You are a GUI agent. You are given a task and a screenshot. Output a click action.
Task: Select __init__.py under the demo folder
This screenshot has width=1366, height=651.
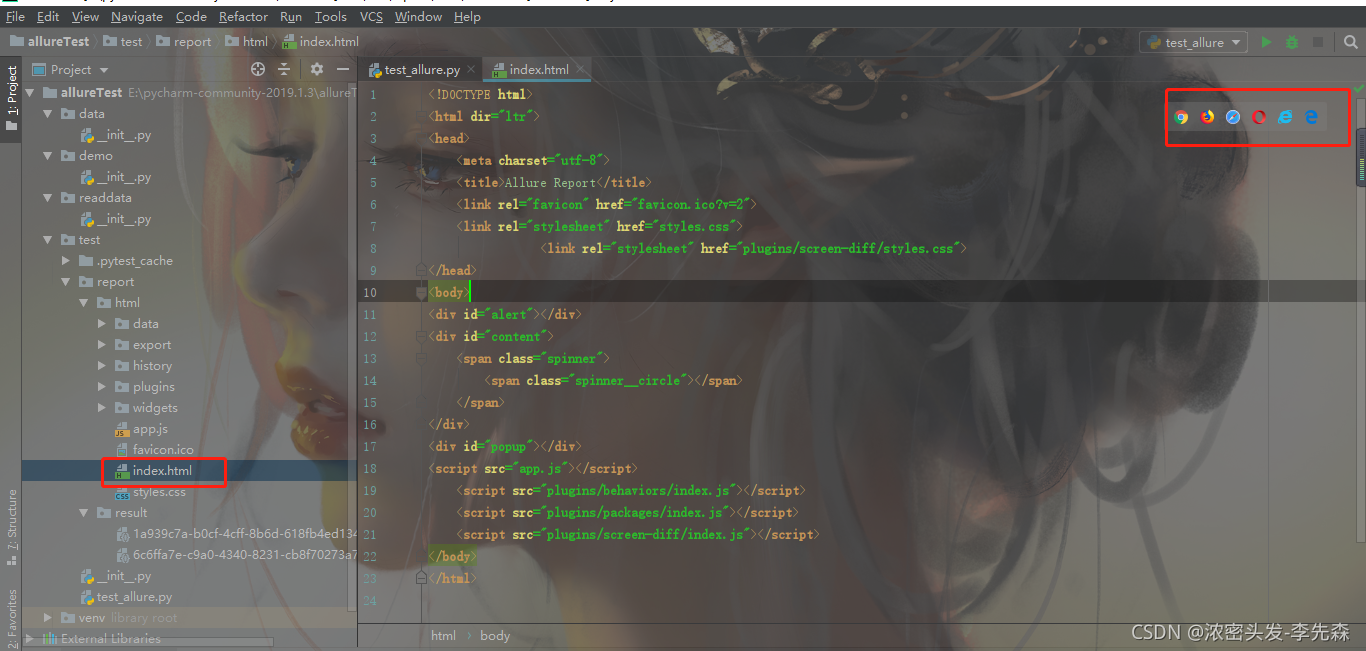(116, 177)
